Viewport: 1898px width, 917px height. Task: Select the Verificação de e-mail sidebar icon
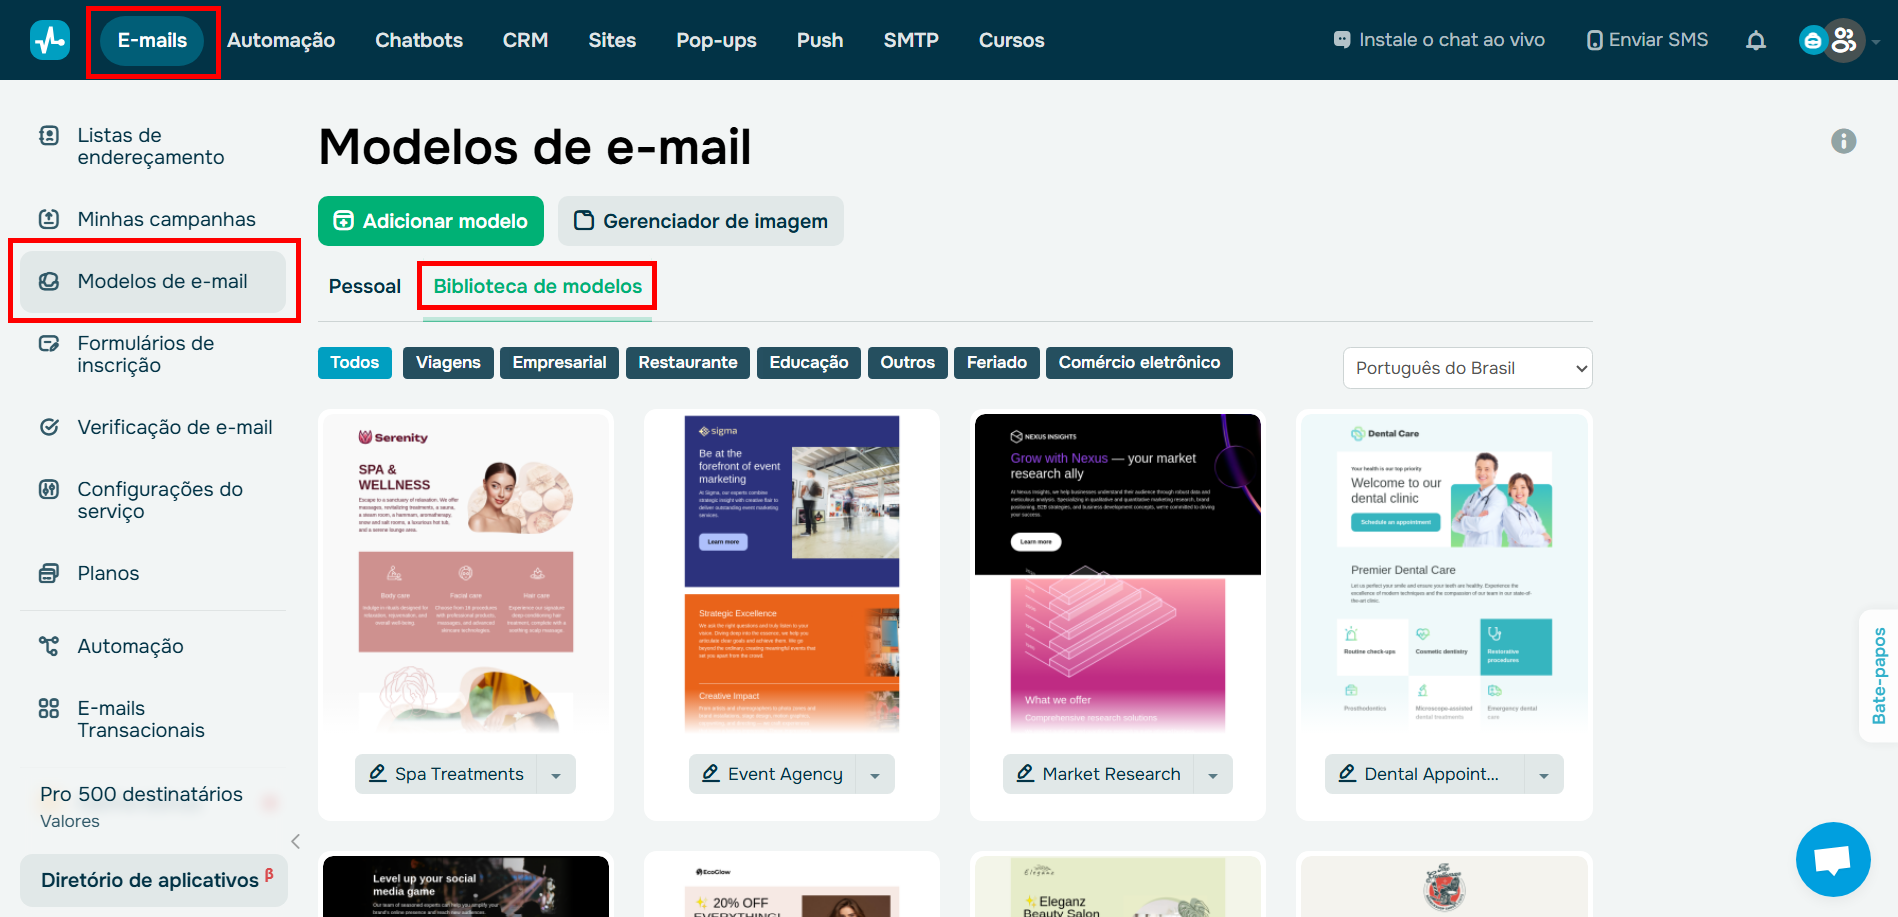49,427
